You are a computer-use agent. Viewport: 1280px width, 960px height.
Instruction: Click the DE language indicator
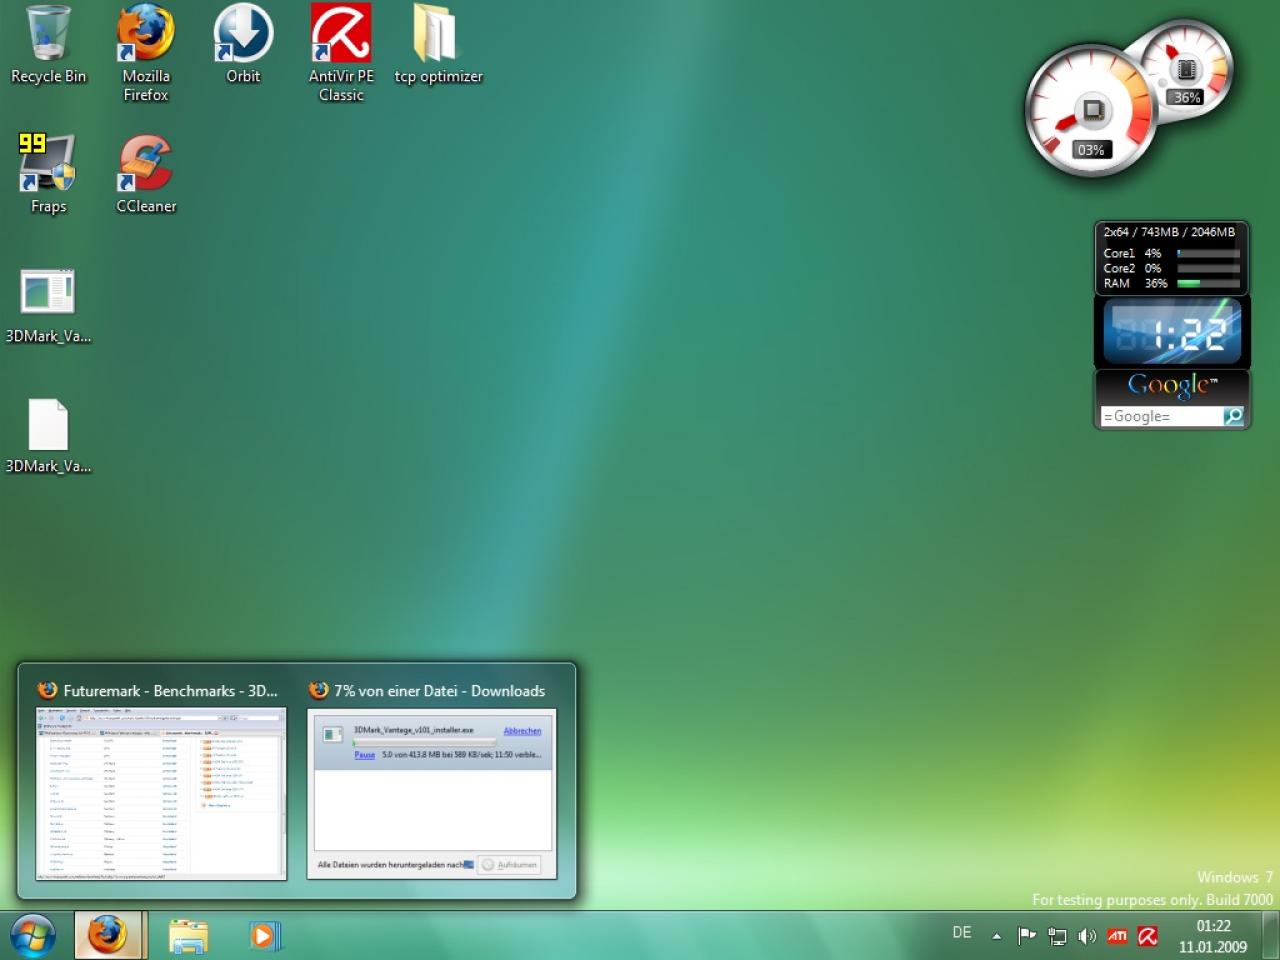point(962,932)
